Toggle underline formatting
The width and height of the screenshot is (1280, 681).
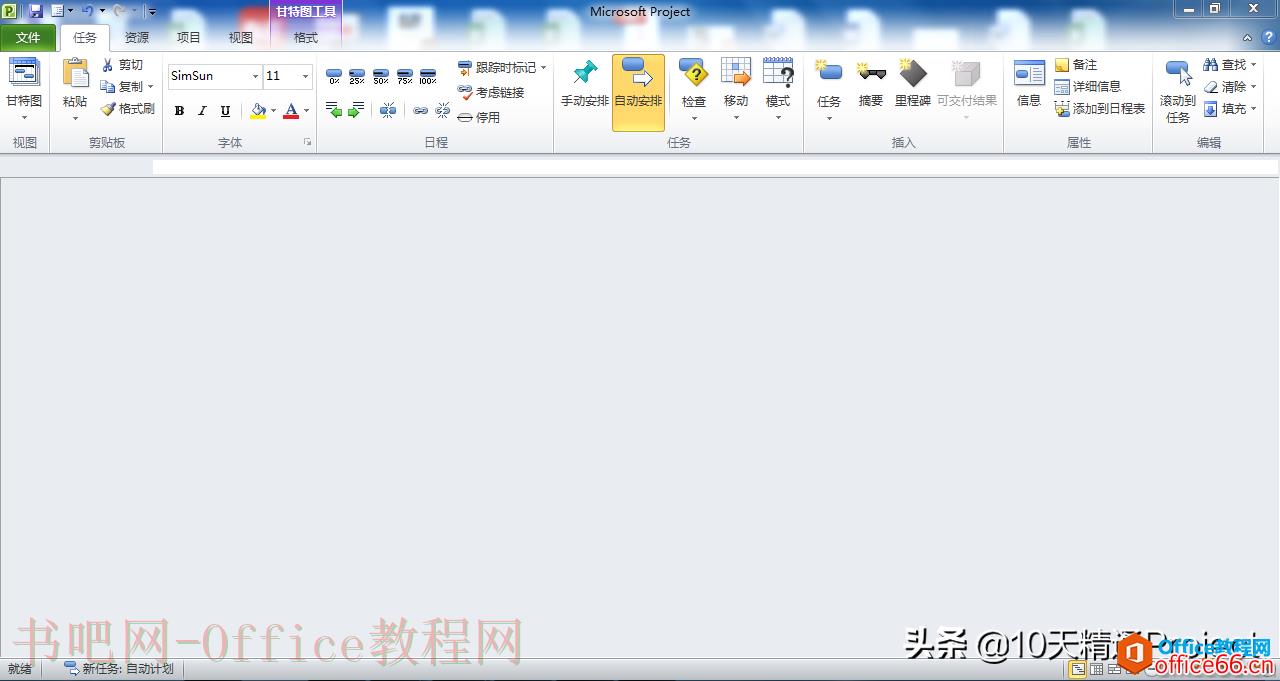(x=225, y=111)
